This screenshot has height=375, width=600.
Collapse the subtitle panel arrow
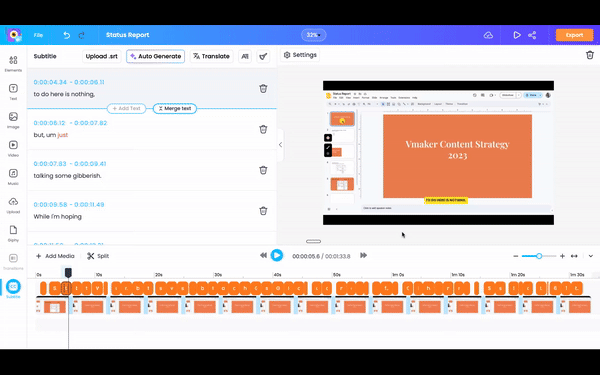pos(280,145)
